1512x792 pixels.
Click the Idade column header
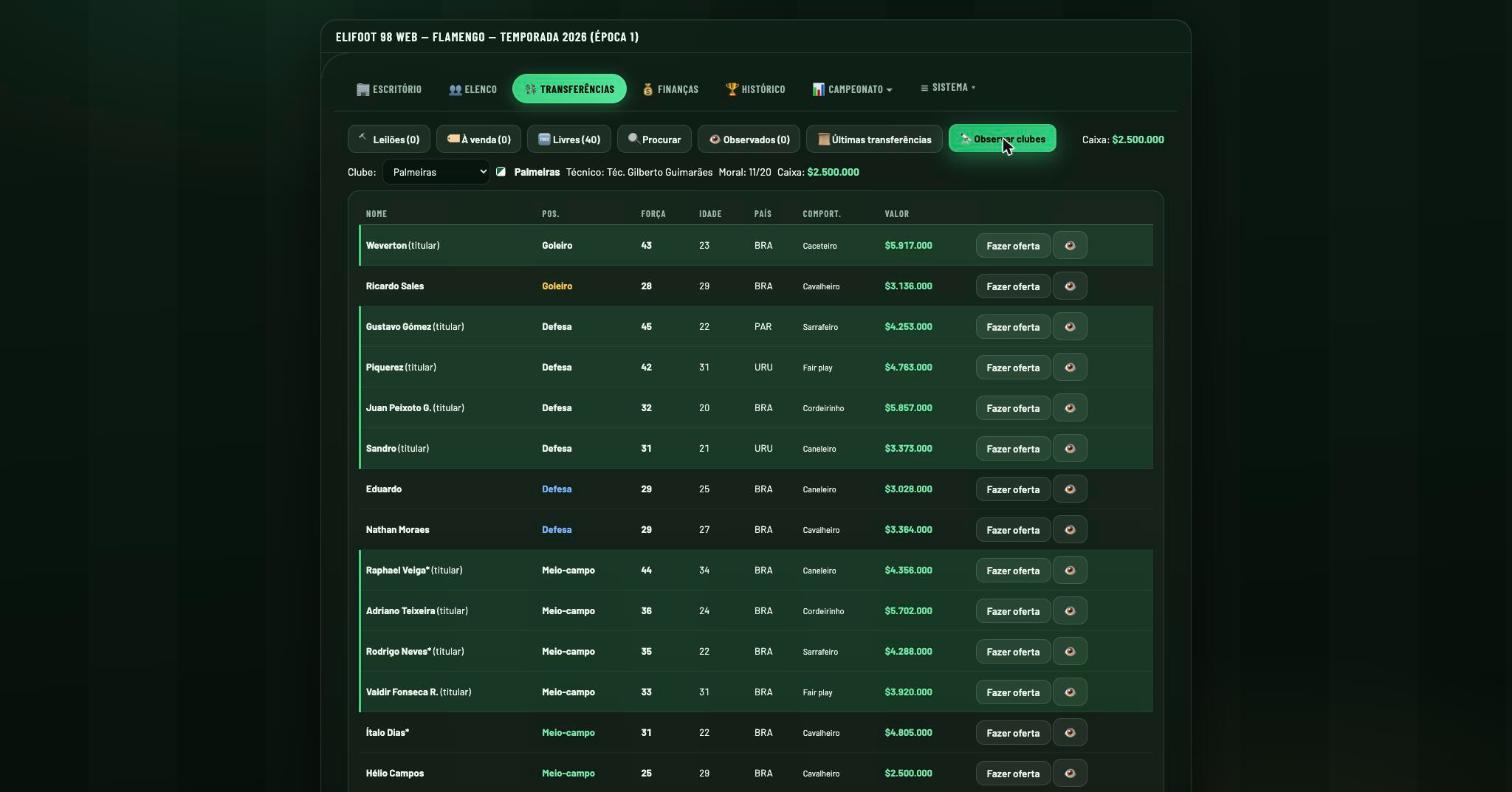click(710, 214)
